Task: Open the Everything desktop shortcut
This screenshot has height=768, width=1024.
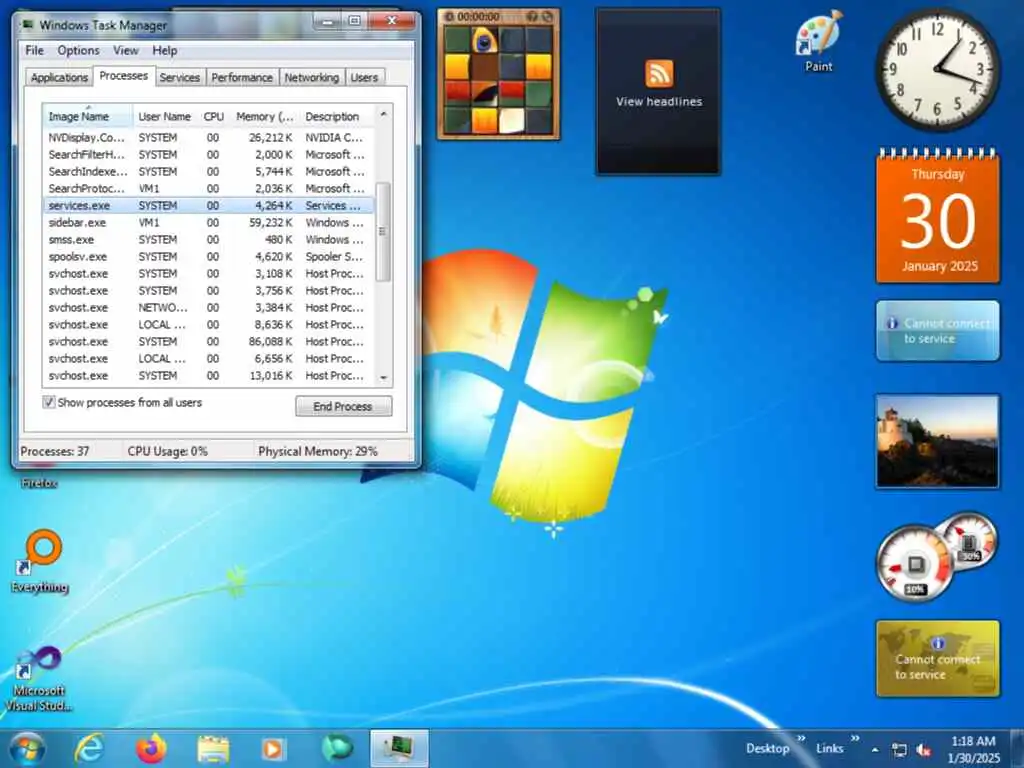Action: click(40, 562)
